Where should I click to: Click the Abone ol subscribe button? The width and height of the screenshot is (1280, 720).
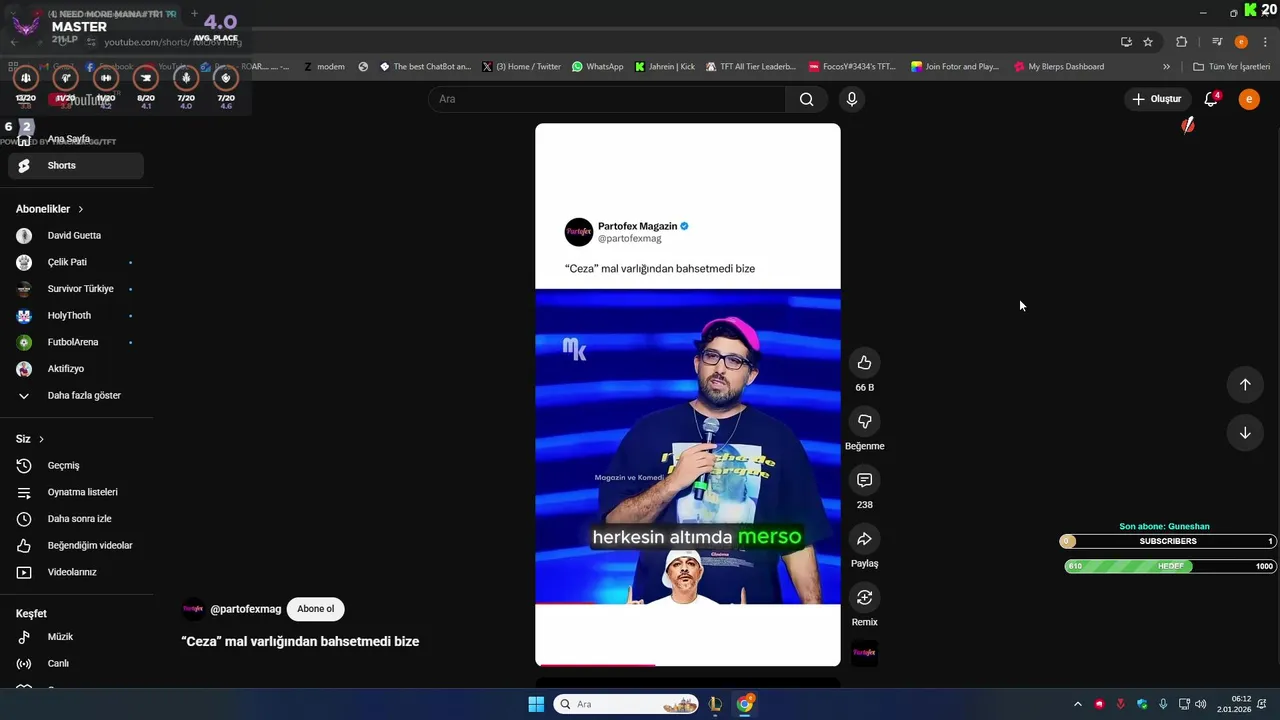pyautogui.click(x=315, y=609)
